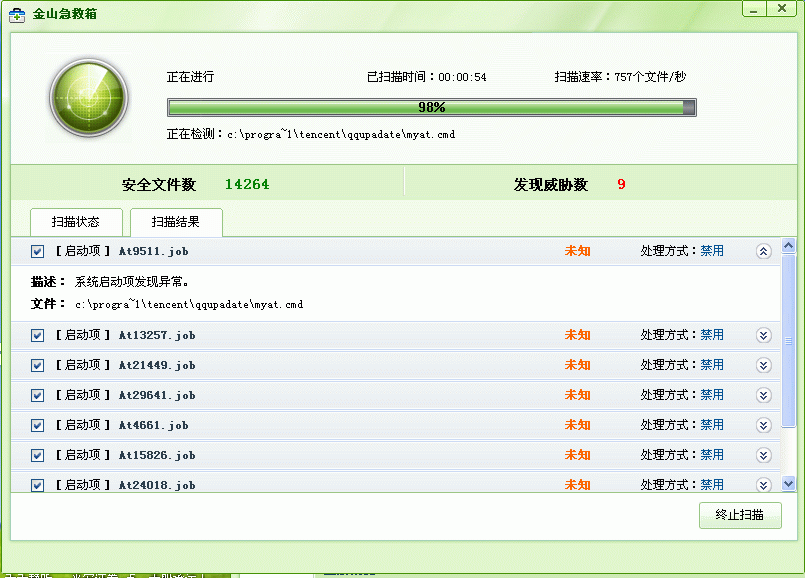Switch to the 扫描状态 tab
This screenshot has width=805, height=578.
[x=76, y=222]
